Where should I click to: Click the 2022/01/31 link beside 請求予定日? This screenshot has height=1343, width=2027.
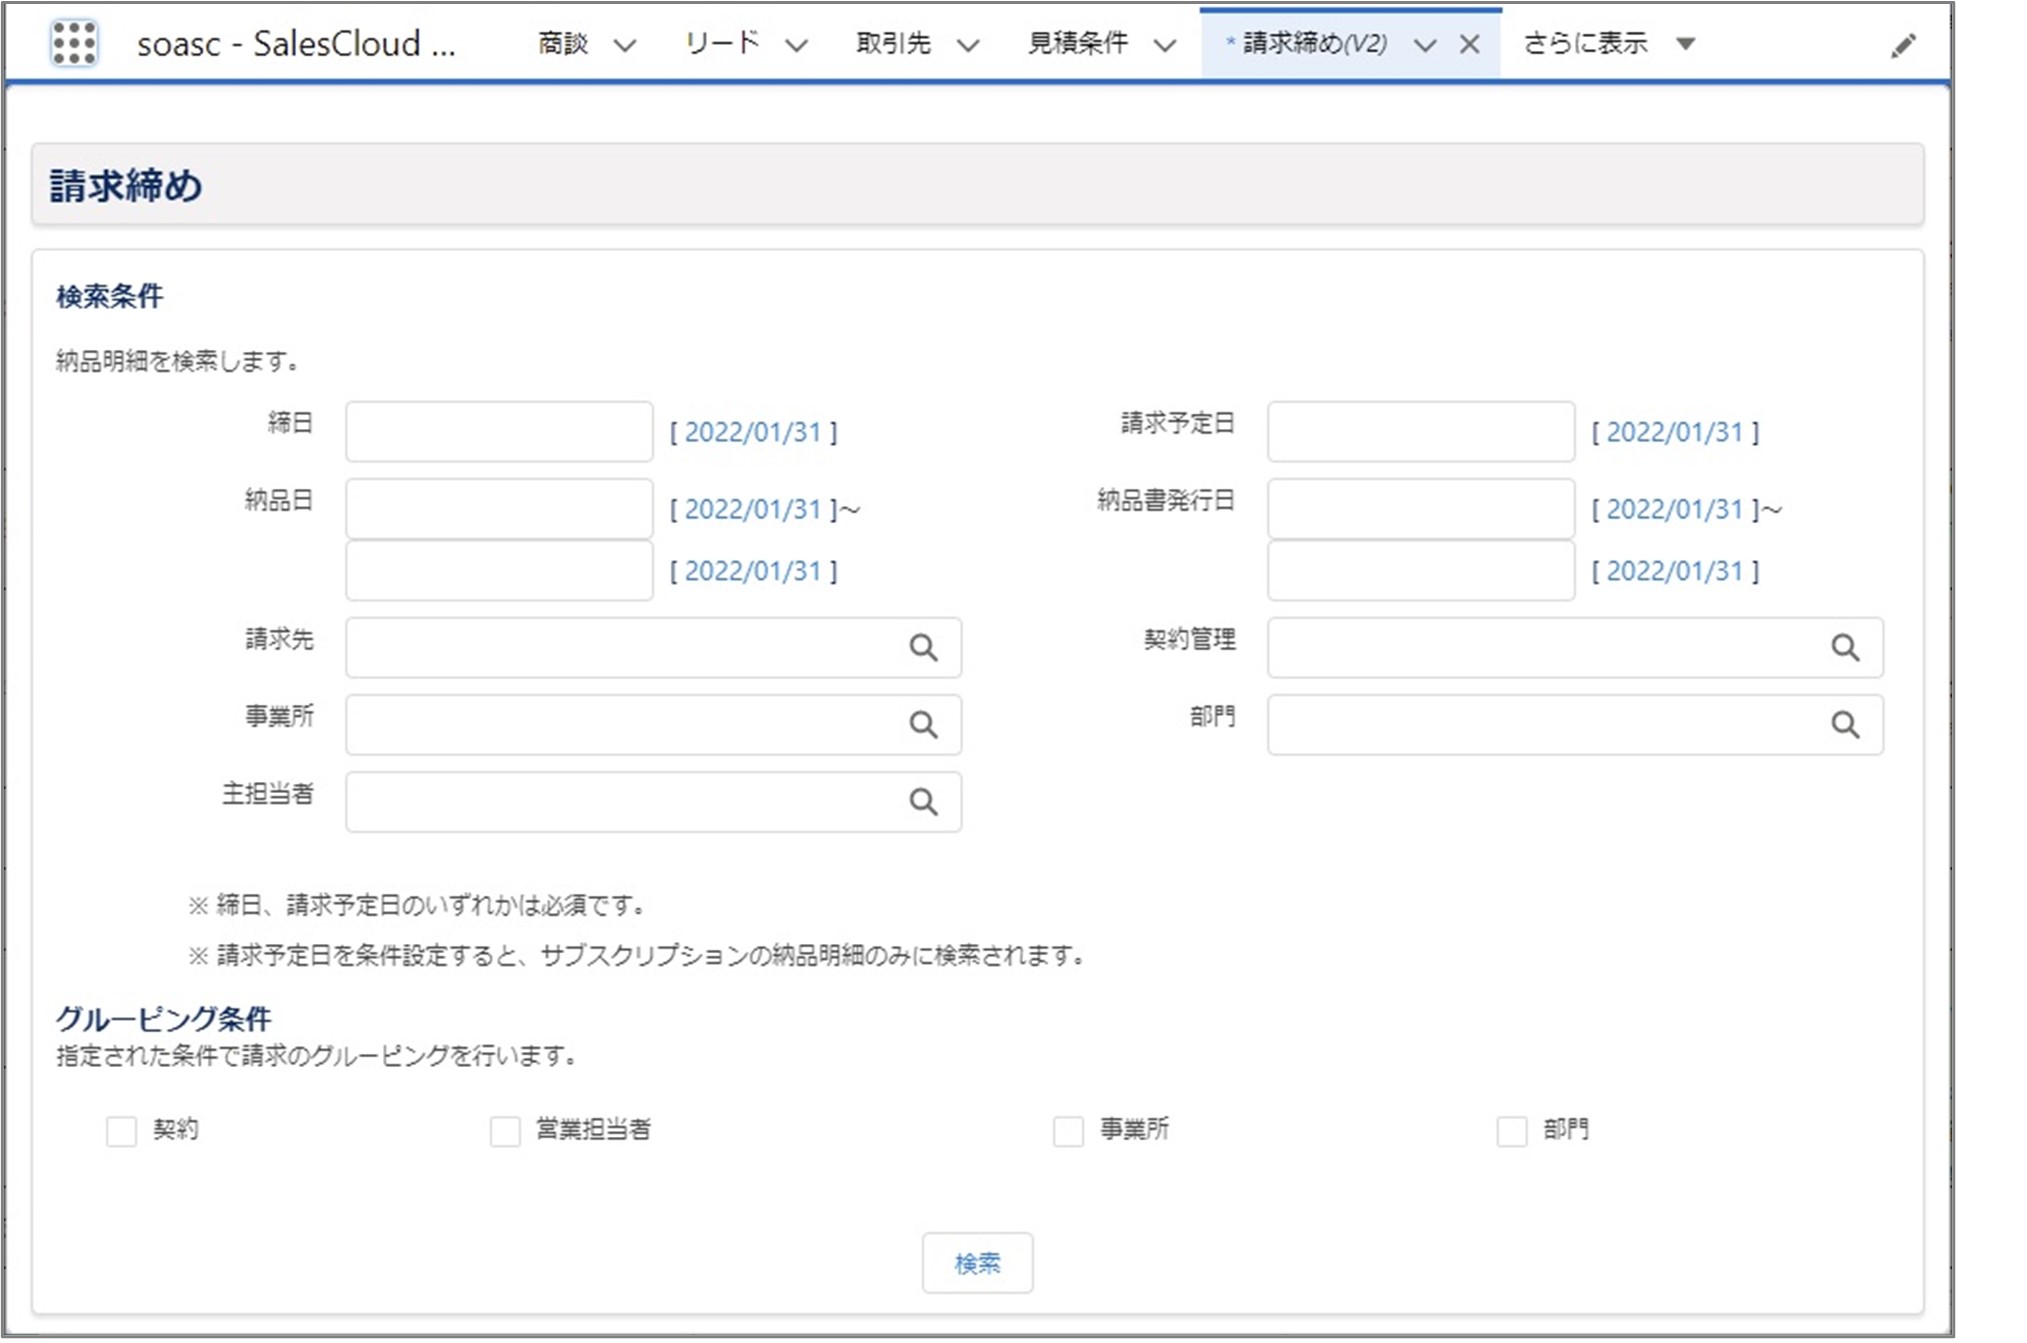tap(1675, 432)
